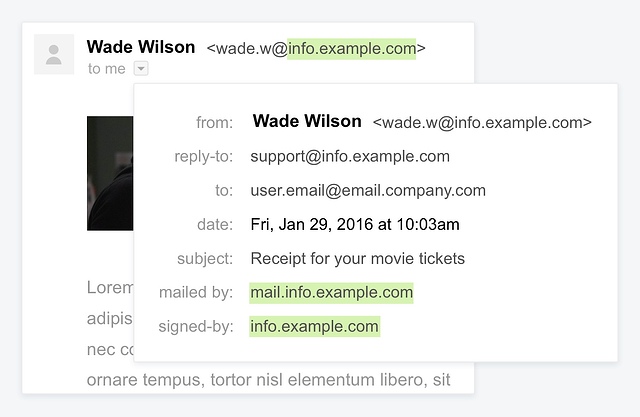Click the reply-to address support@info.example.com

coord(350,156)
